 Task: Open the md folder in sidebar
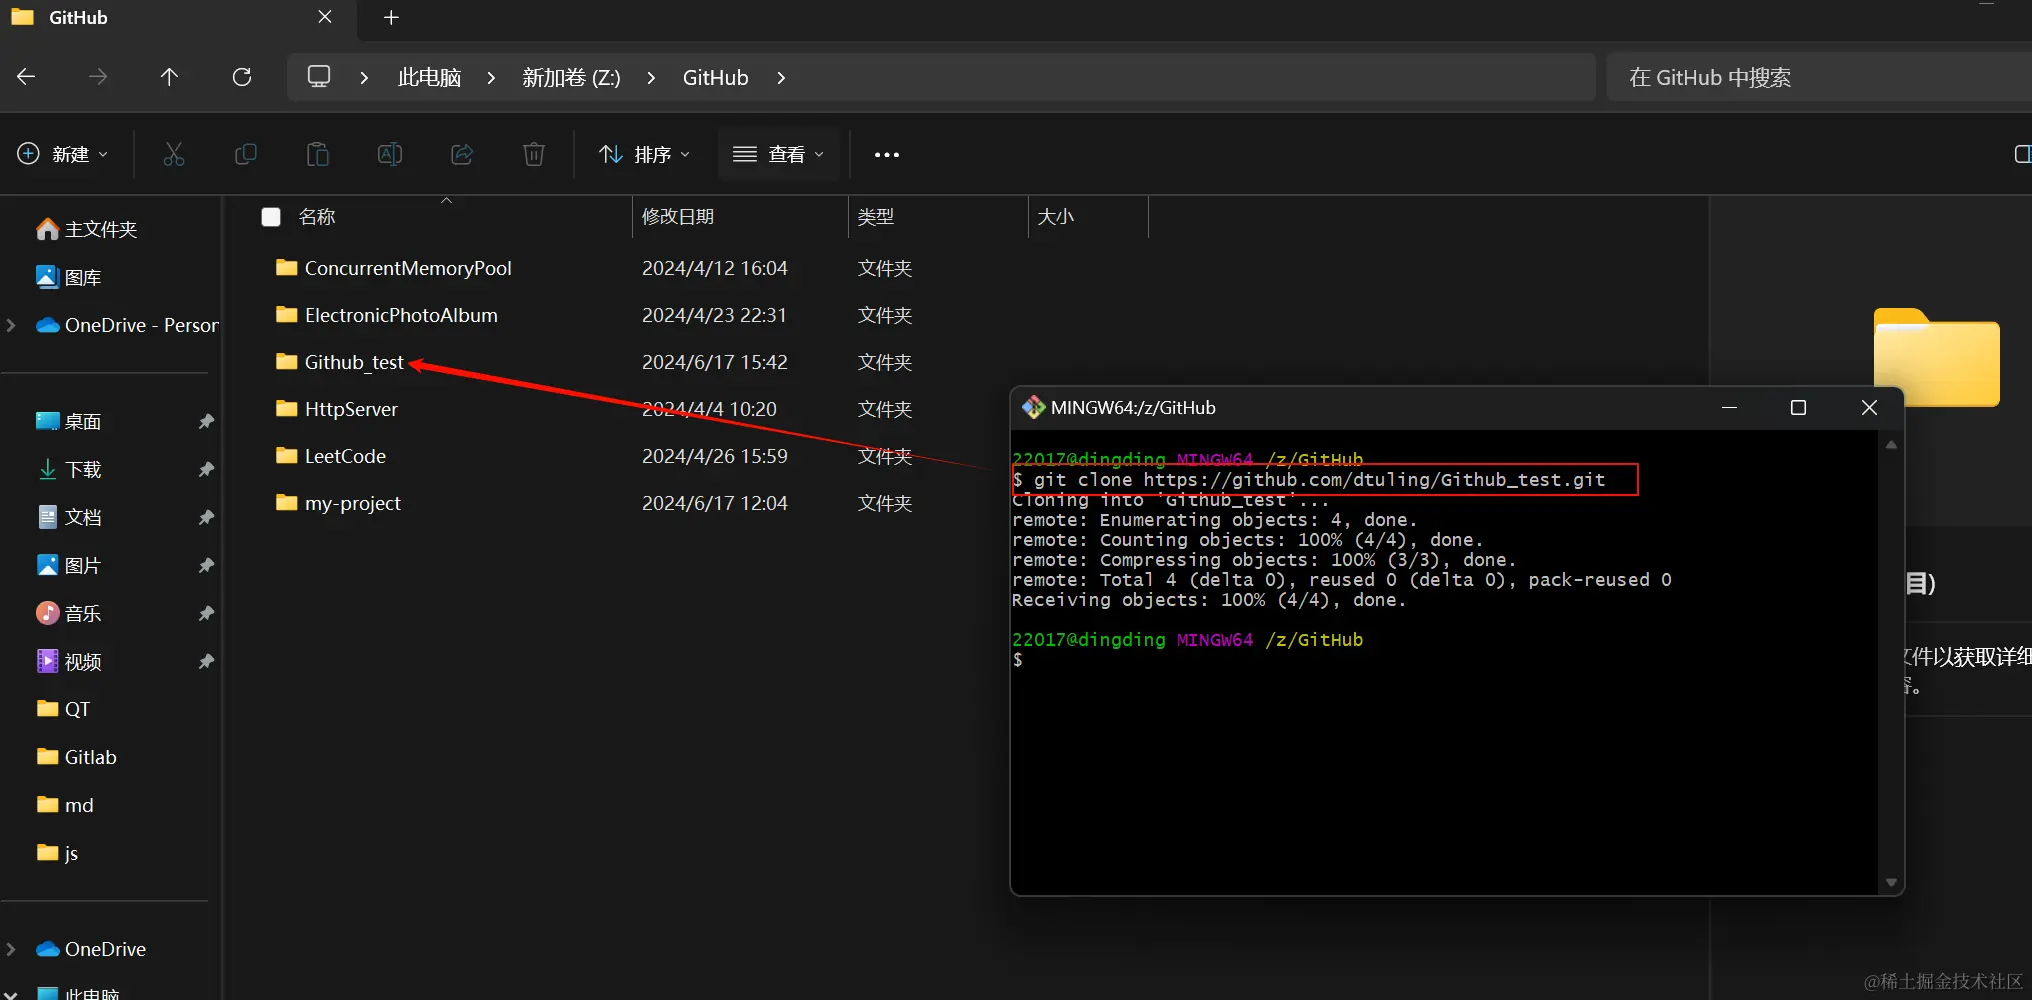click(65, 805)
